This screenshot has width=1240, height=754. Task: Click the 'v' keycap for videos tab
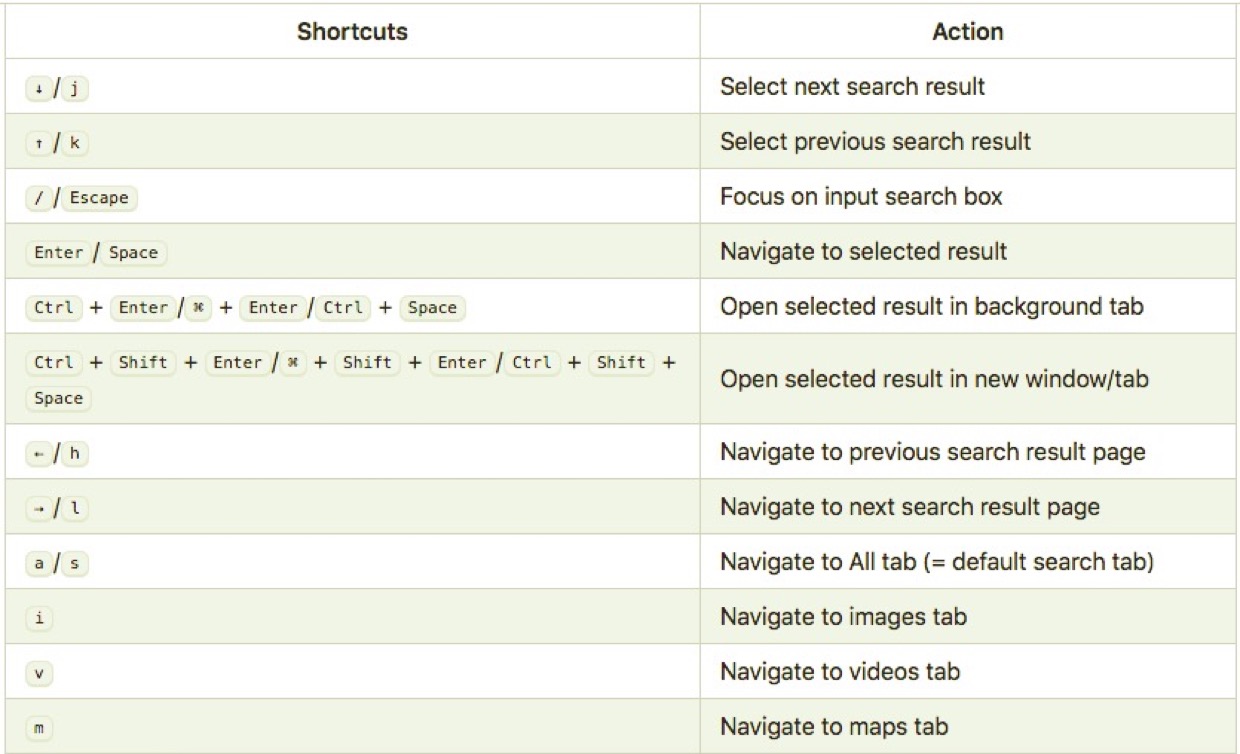click(x=38, y=672)
